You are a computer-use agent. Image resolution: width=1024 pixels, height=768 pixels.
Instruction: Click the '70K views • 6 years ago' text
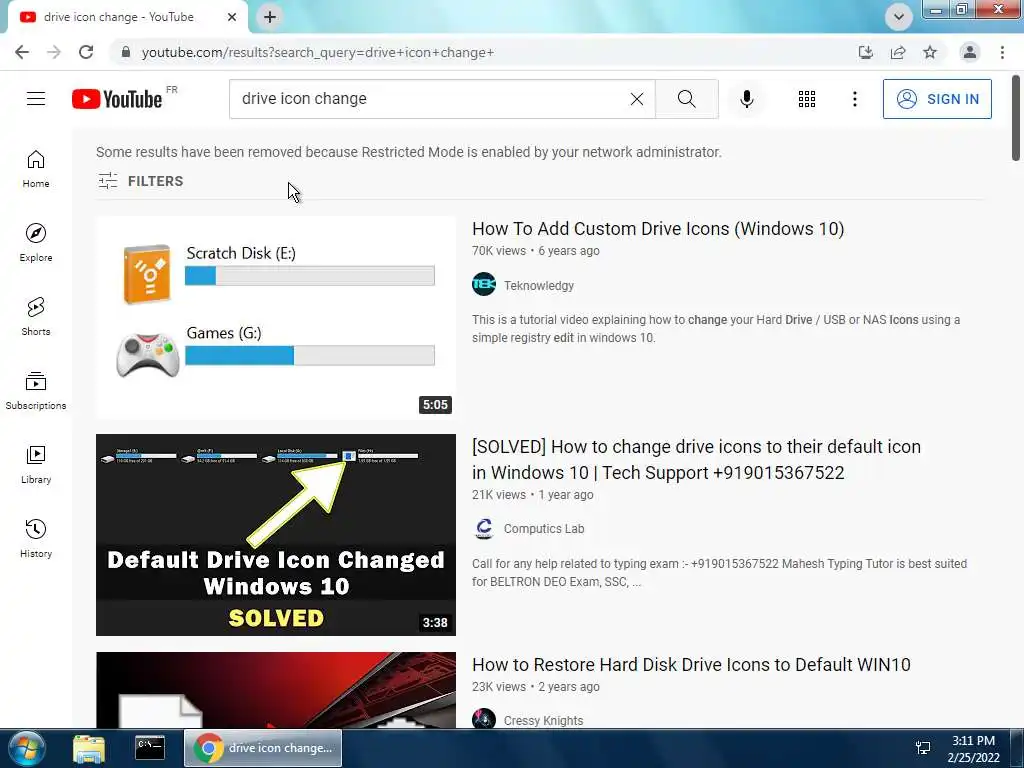(536, 251)
